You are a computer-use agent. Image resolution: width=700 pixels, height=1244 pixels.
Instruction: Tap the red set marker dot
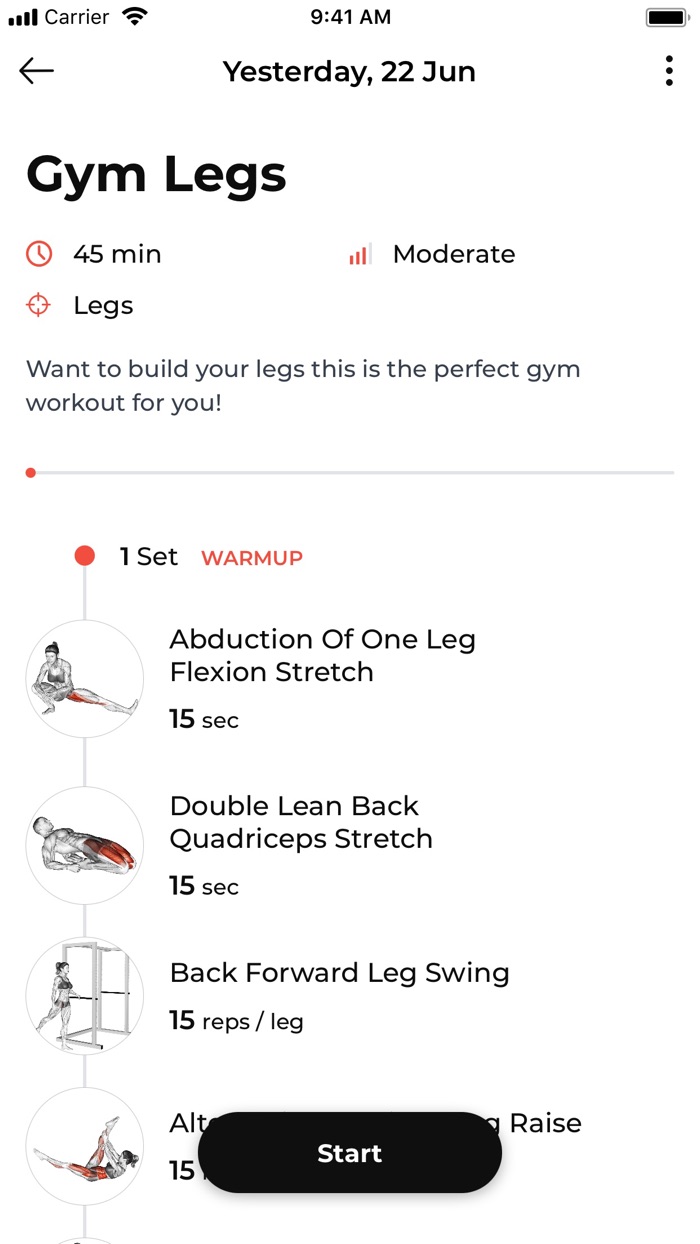coord(85,556)
